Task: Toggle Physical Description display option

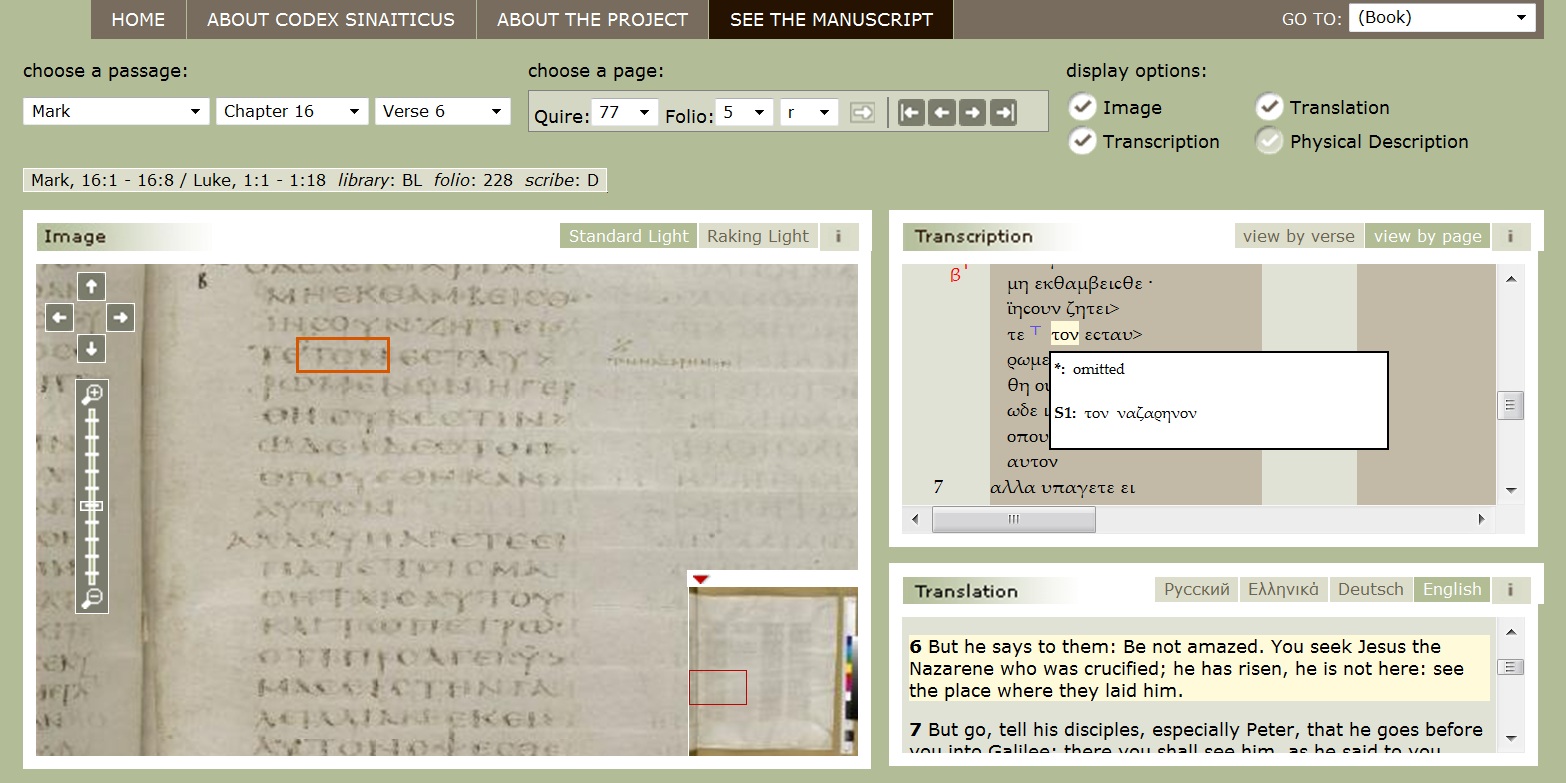Action: coord(1269,141)
